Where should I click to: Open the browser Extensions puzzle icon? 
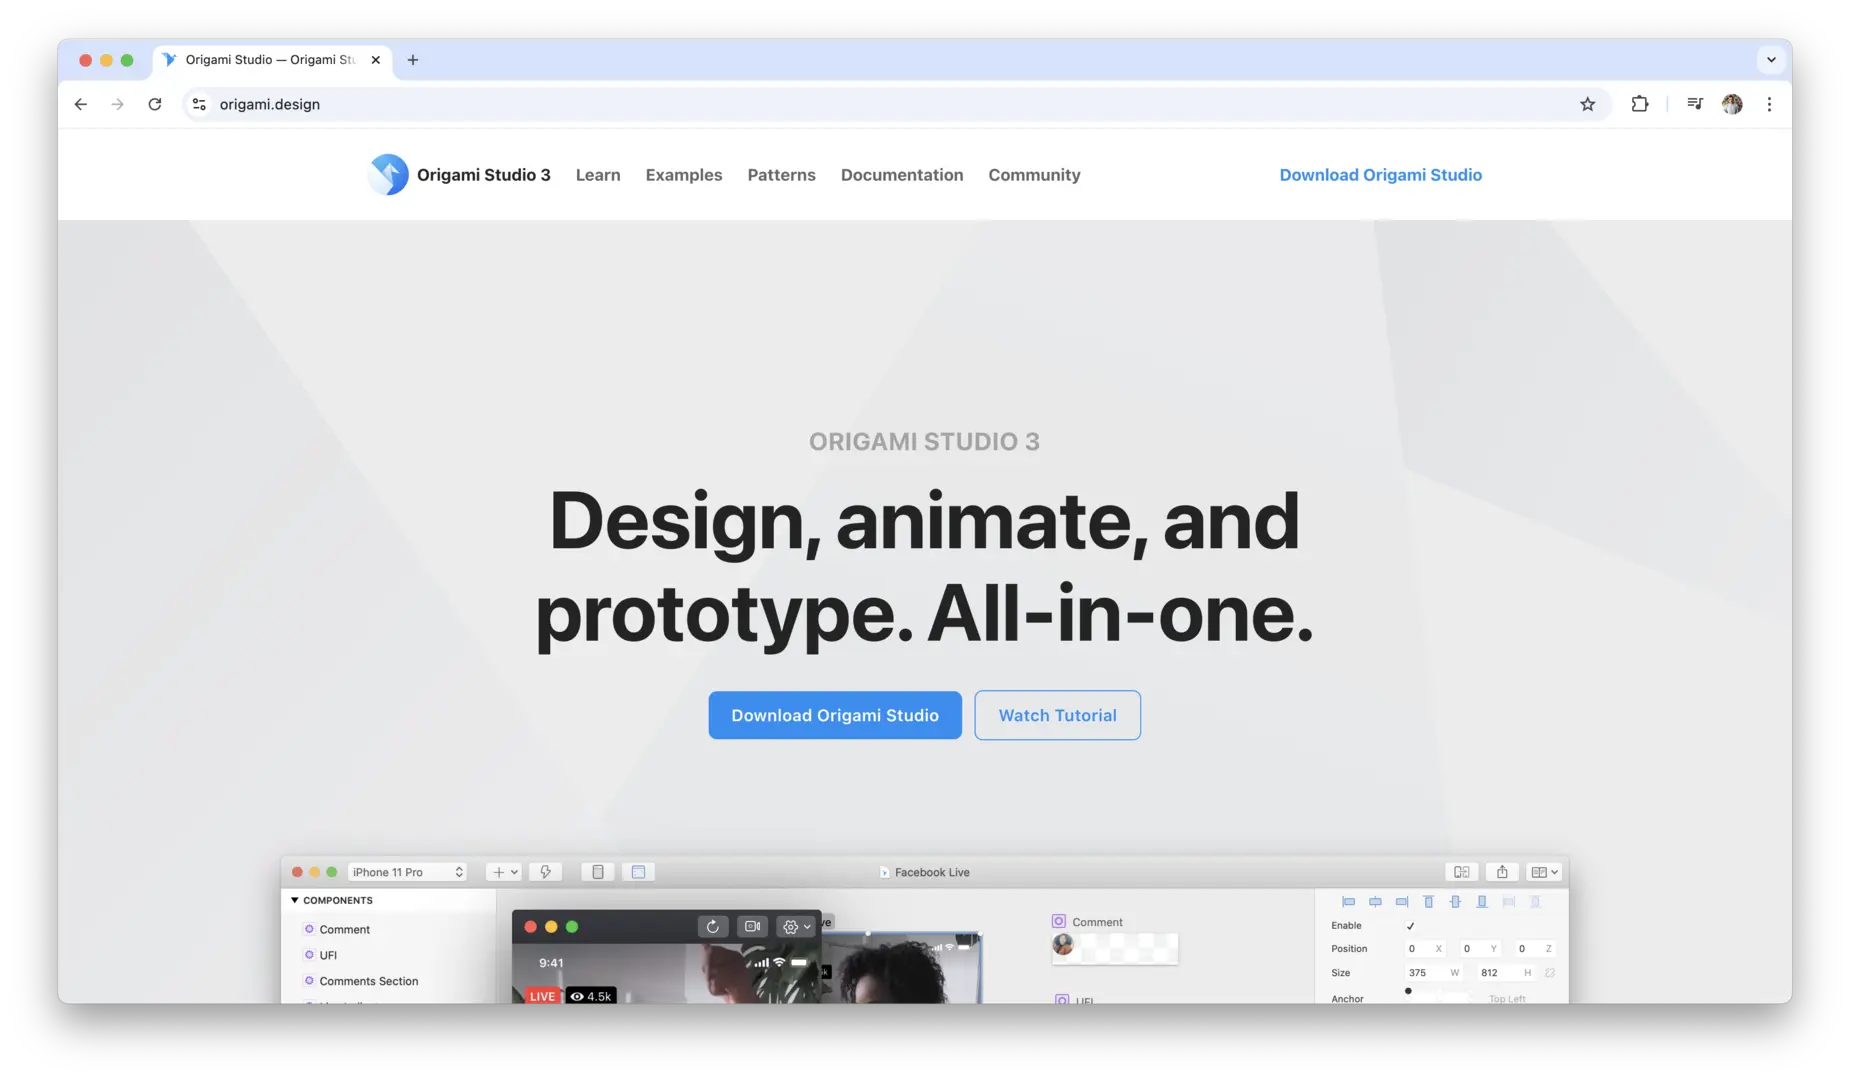1640,104
